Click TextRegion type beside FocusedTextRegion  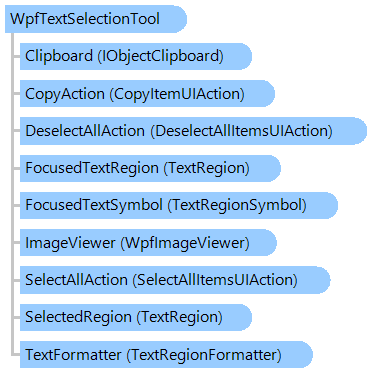pos(207,168)
